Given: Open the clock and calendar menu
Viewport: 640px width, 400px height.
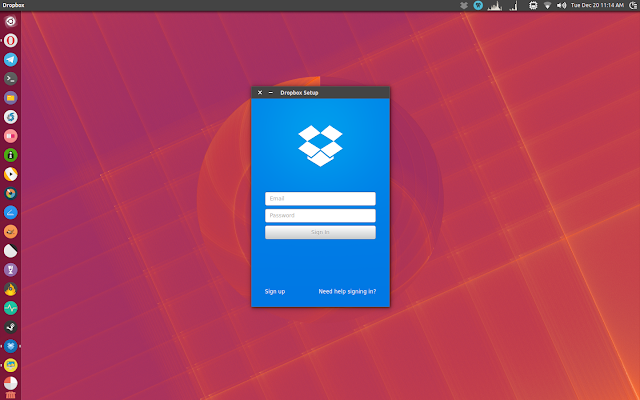Looking at the screenshot, I should (597, 5).
